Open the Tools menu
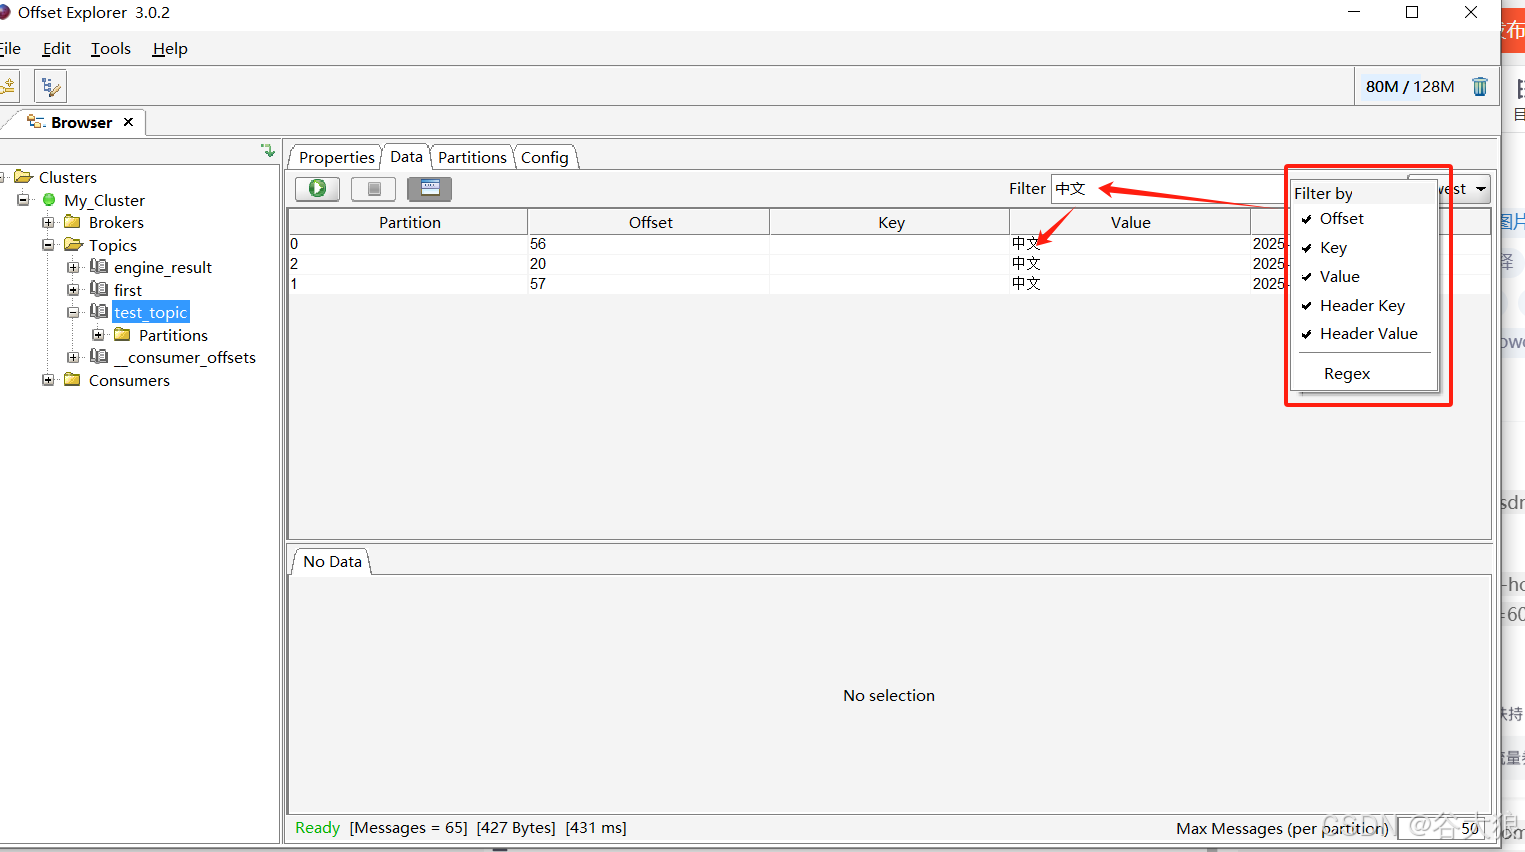 point(111,49)
